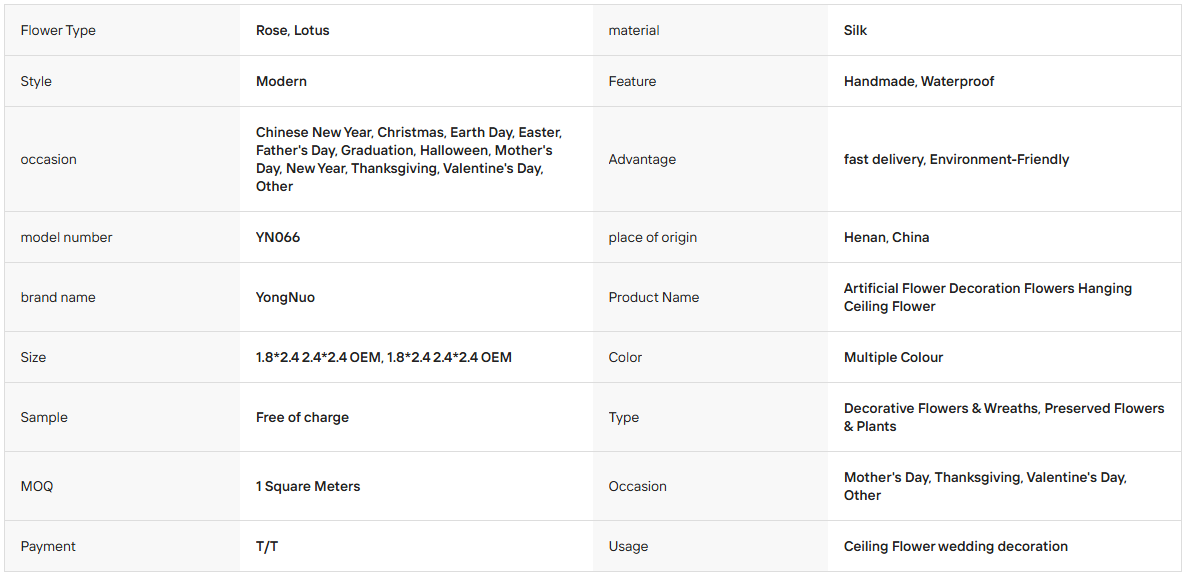
Task: Click the model number value YN066
Action: tap(278, 237)
